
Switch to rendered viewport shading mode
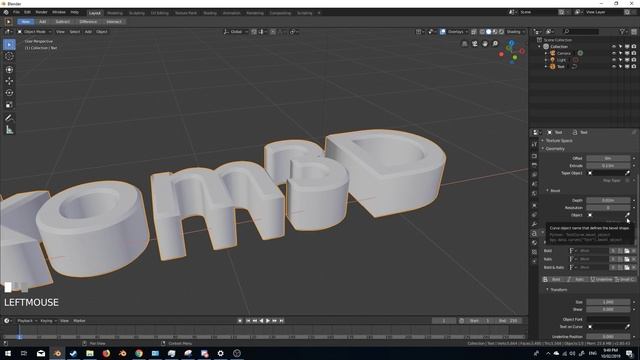click(x=501, y=31)
